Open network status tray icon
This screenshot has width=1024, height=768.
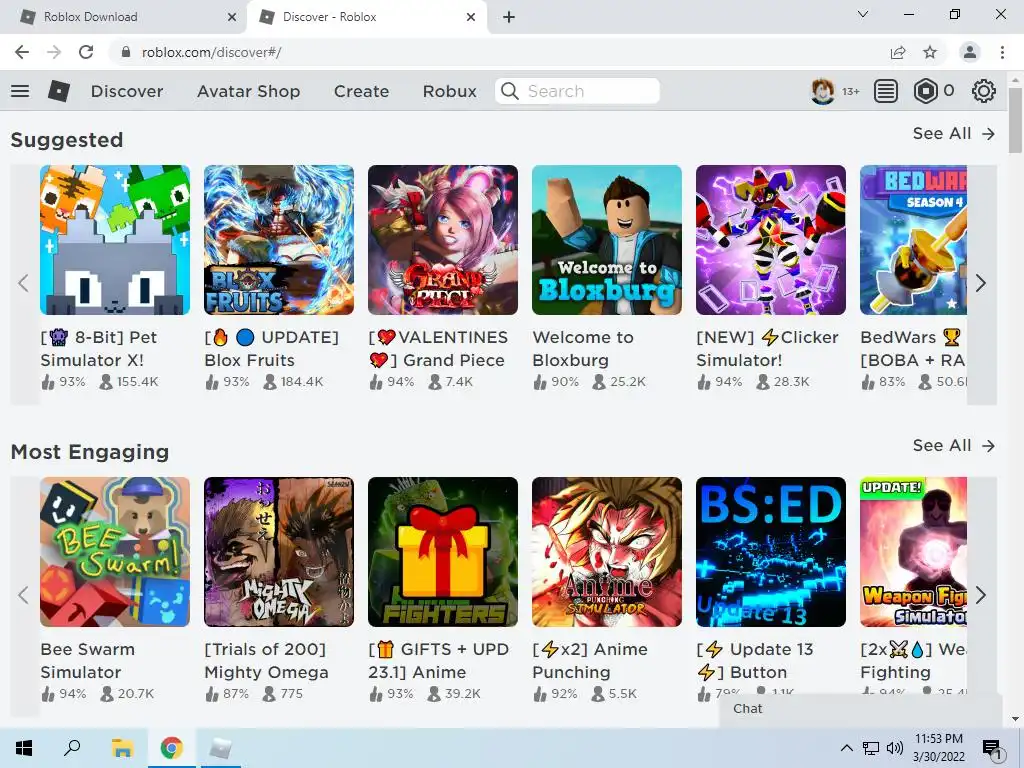point(871,748)
